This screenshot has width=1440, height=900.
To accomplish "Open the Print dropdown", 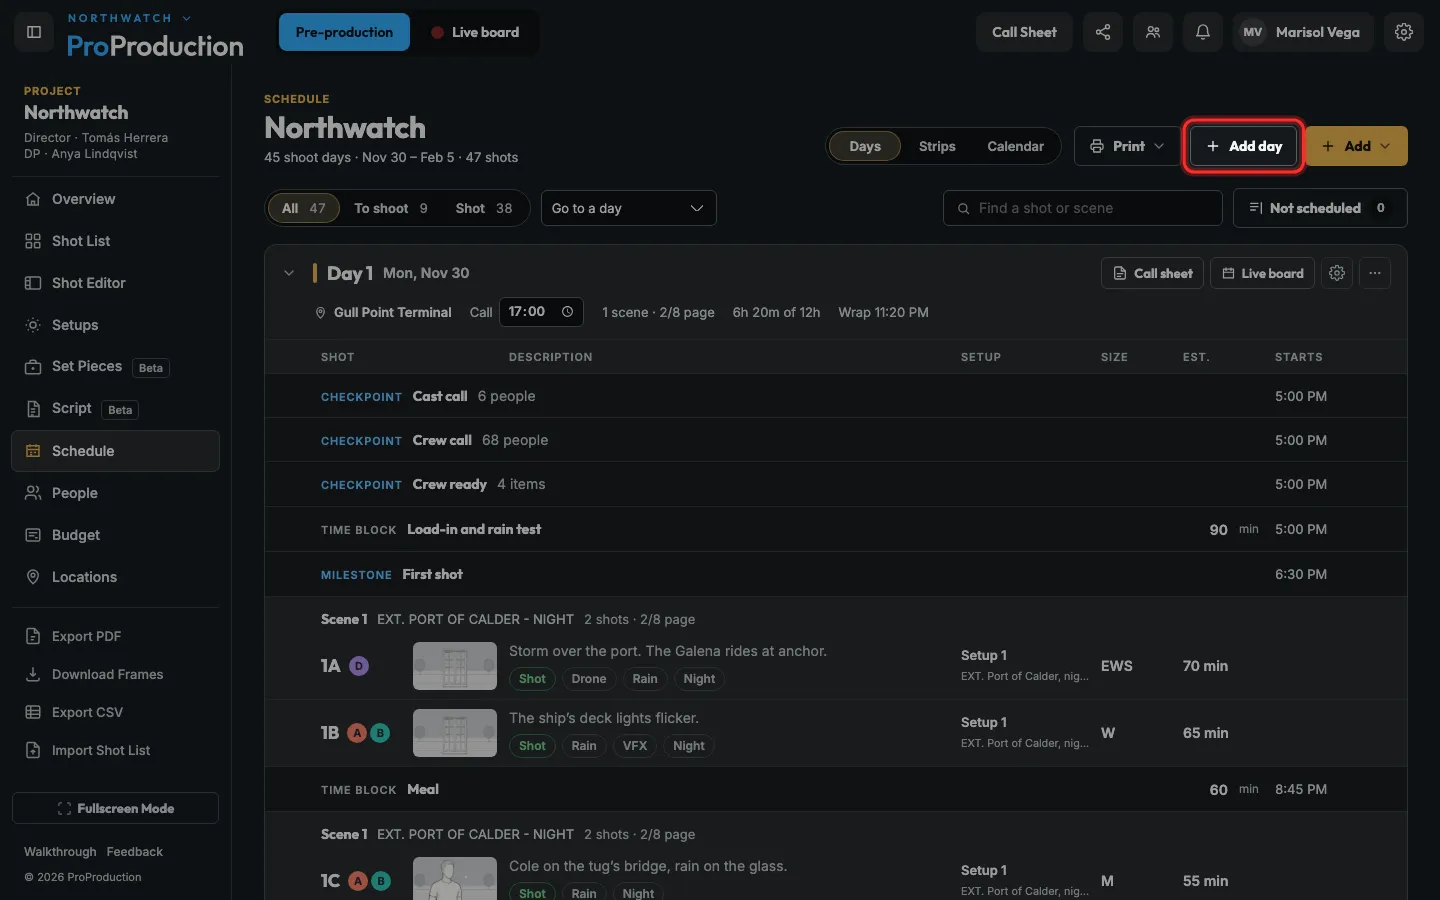I will pyautogui.click(x=1127, y=146).
